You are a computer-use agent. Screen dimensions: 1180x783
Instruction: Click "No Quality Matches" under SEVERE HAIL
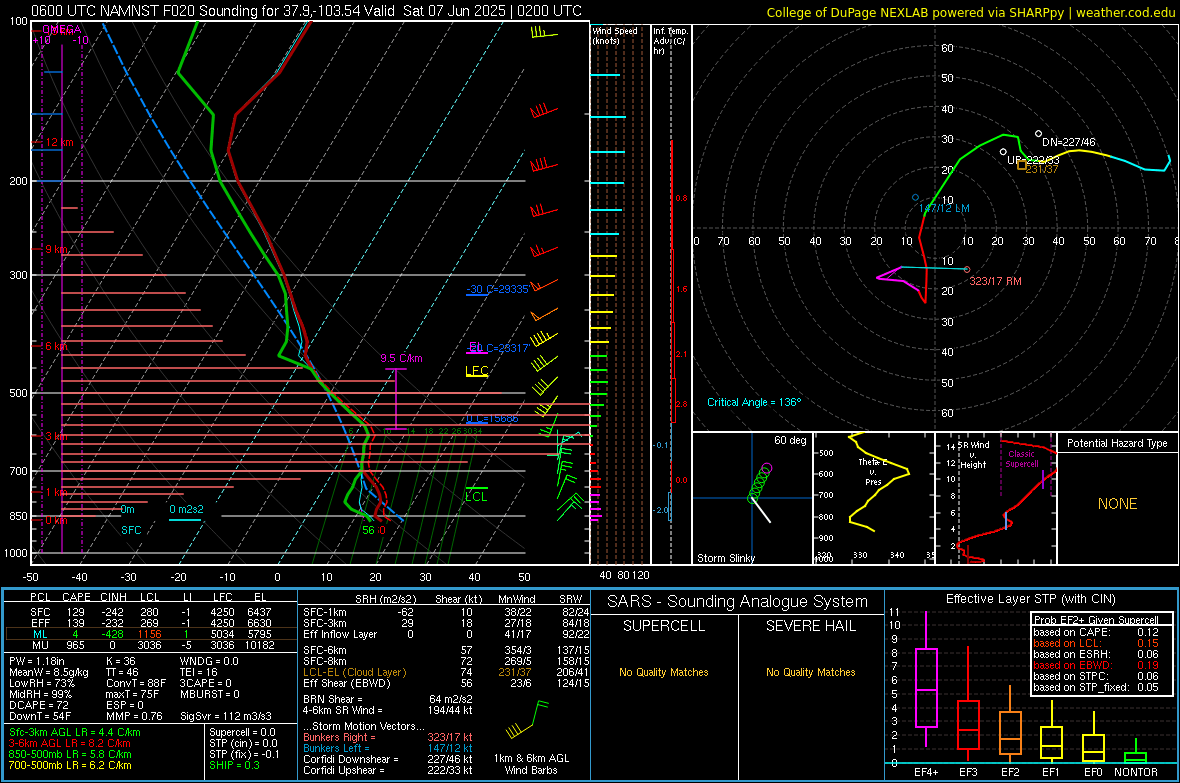coord(810,672)
